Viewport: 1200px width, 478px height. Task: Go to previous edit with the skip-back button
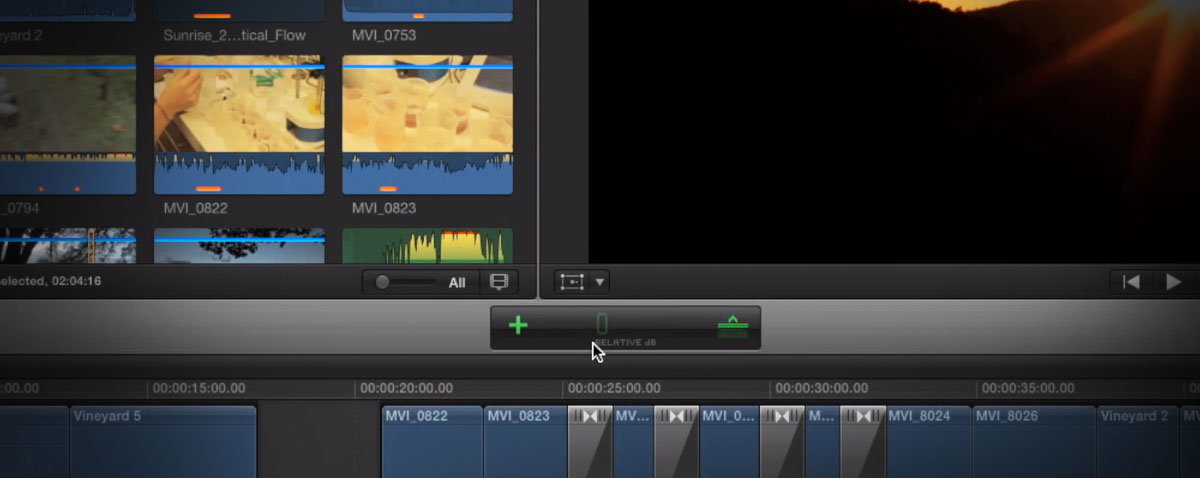click(1131, 282)
